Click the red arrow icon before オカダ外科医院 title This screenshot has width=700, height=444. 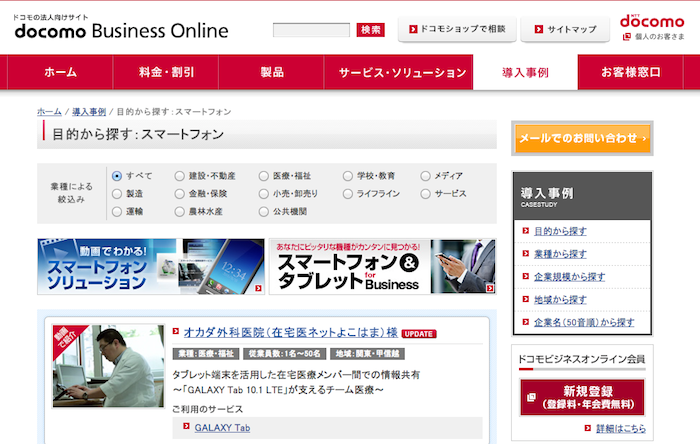coord(175,331)
